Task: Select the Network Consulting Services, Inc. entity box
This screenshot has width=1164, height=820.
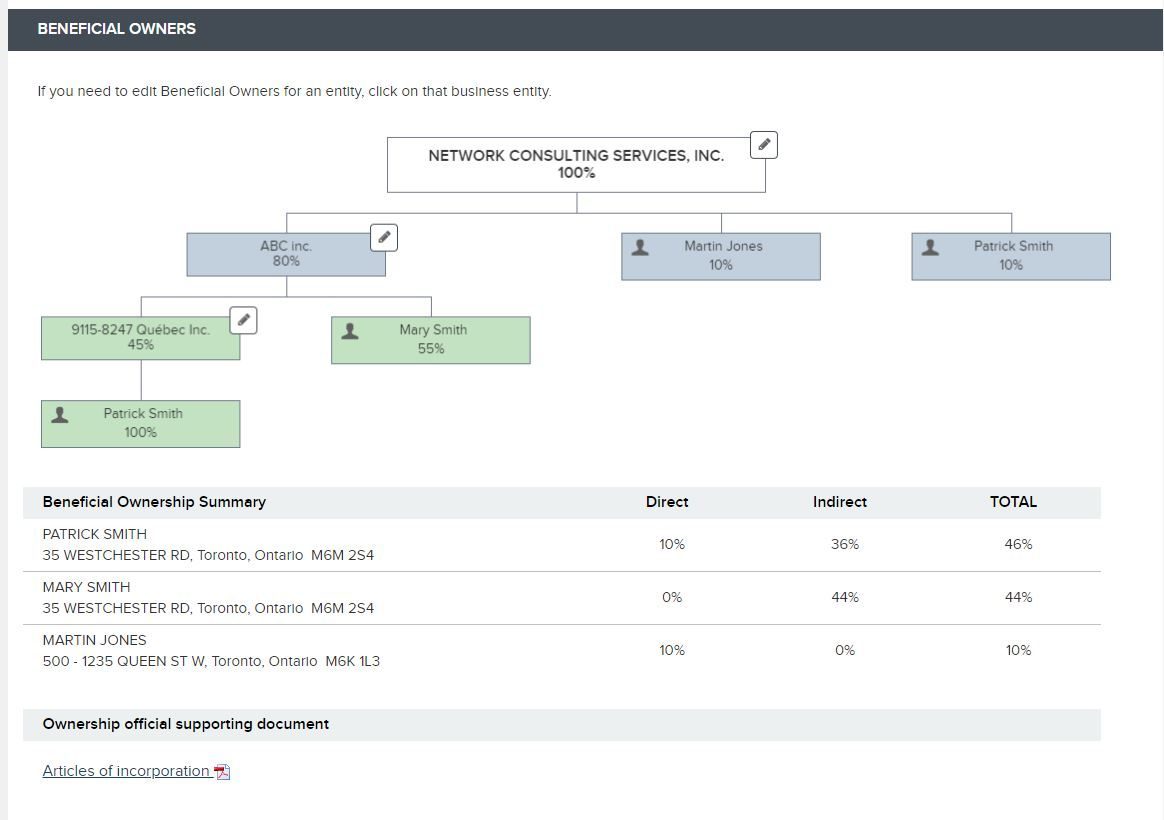Action: point(576,165)
